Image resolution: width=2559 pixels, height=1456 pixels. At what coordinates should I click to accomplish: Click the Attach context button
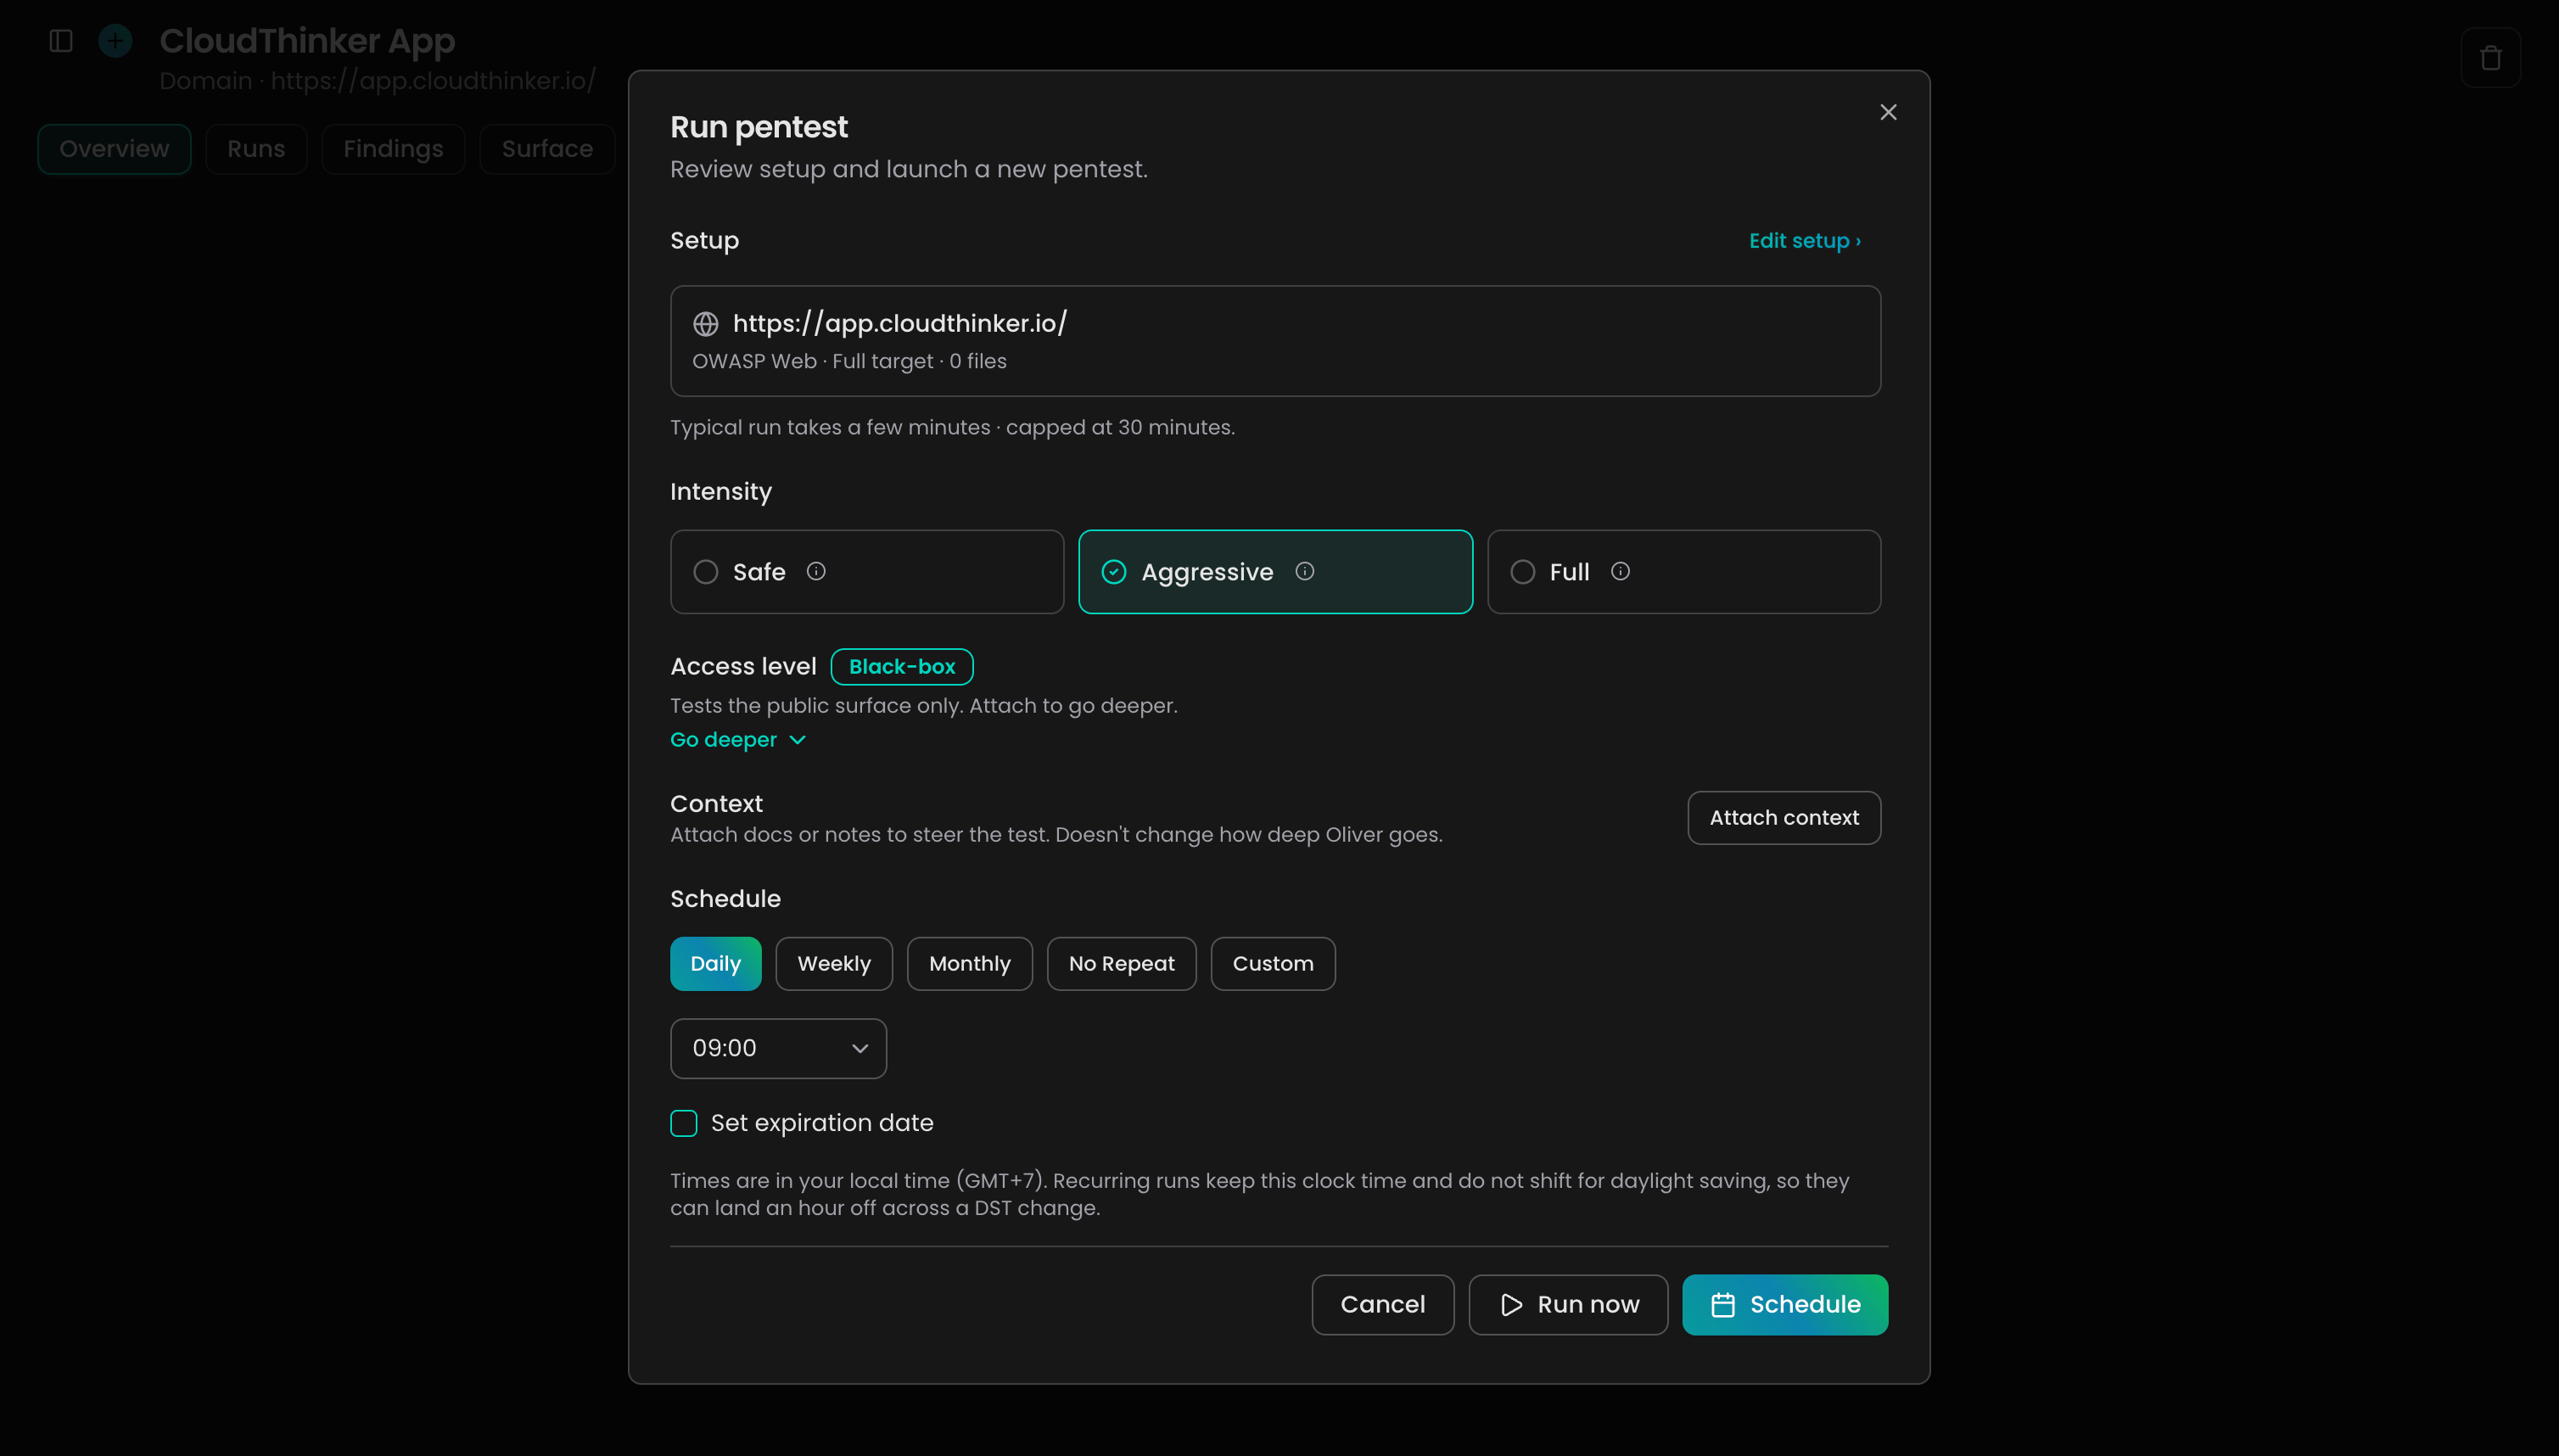coord(1784,818)
